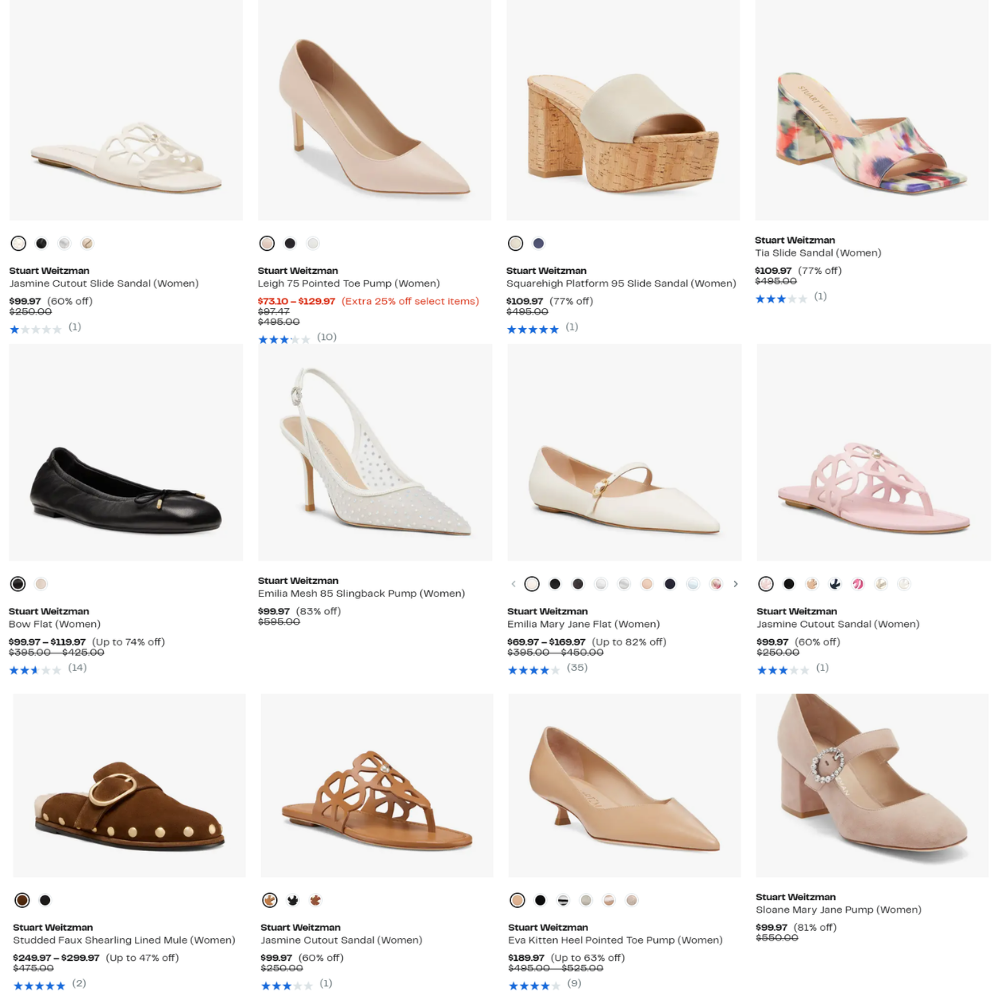
Task: Show previous colors for Emilia Mary Jane Flat
Action: [x=514, y=584]
